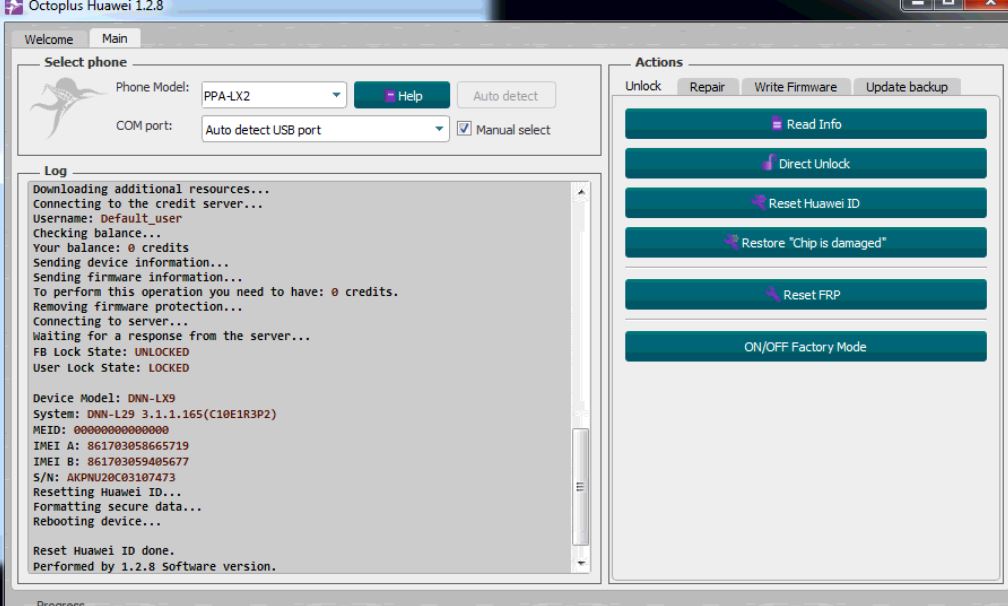The height and width of the screenshot is (606, 1008).
Task: Run the Reset FRP action
Action: tap(806, 294)
